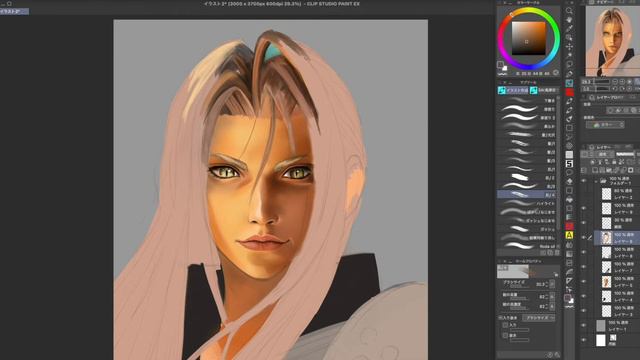Select the rectangle Figure tool icon

coord(569,128)
